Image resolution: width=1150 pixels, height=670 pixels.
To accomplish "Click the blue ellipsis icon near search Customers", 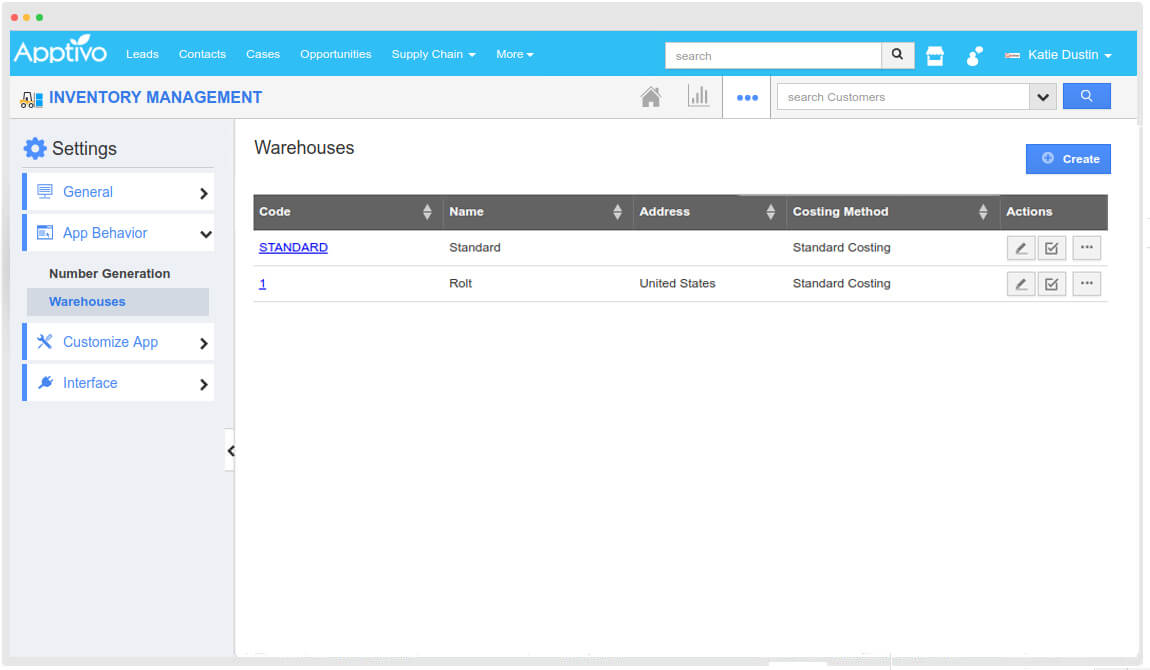I will tap(747, 97).
